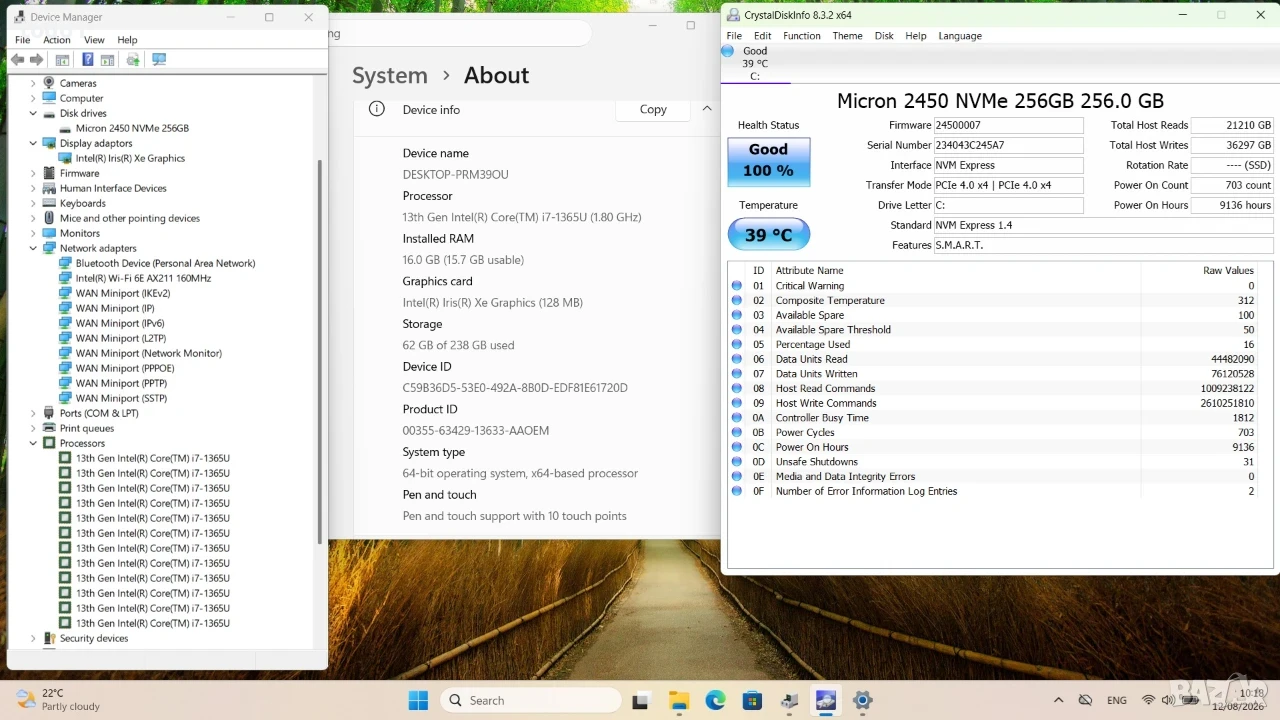Collapse the Disk drives category
1280x720 pixels.
(33, 113)
